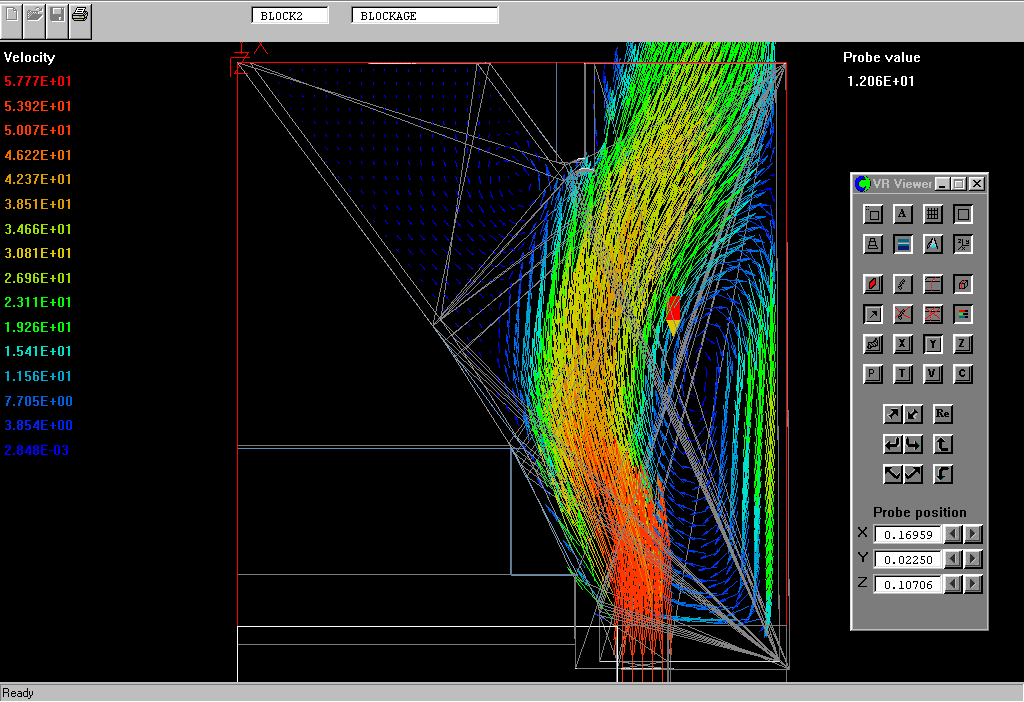Click the colored legend bars icon
1024x702 pixels.
tap(962, 314)
